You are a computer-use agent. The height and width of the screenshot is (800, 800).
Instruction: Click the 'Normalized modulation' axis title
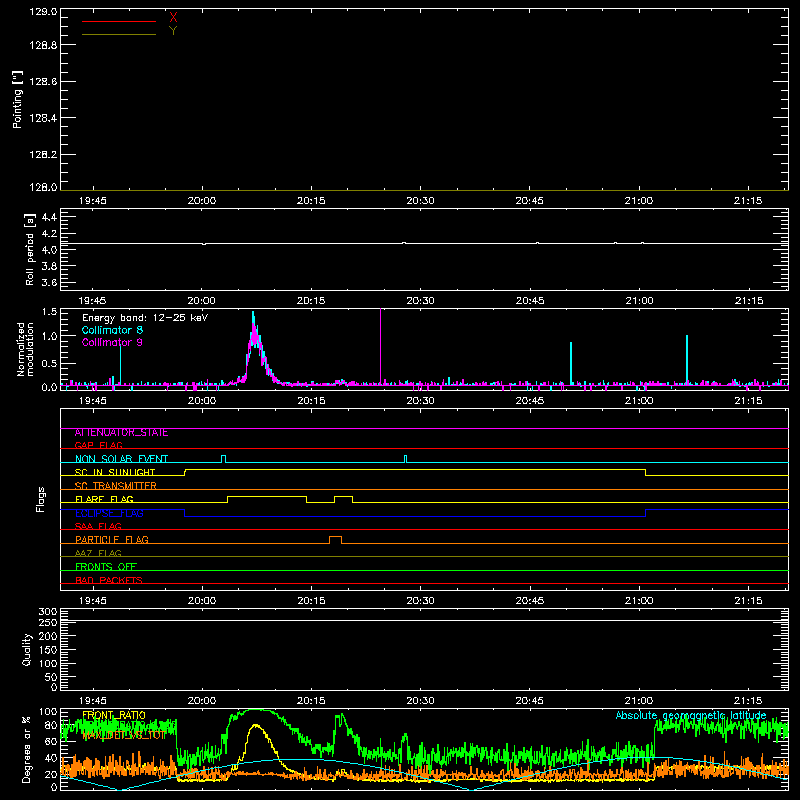point(26,349)
